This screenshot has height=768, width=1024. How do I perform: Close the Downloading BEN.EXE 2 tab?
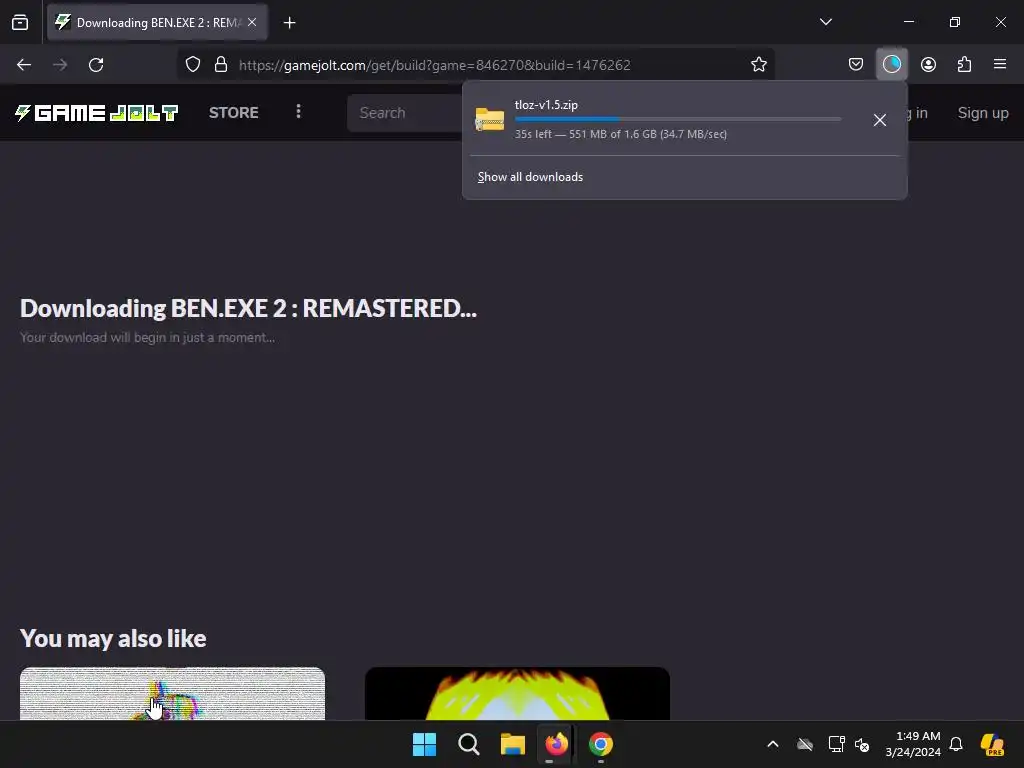[x=252, y=22]
